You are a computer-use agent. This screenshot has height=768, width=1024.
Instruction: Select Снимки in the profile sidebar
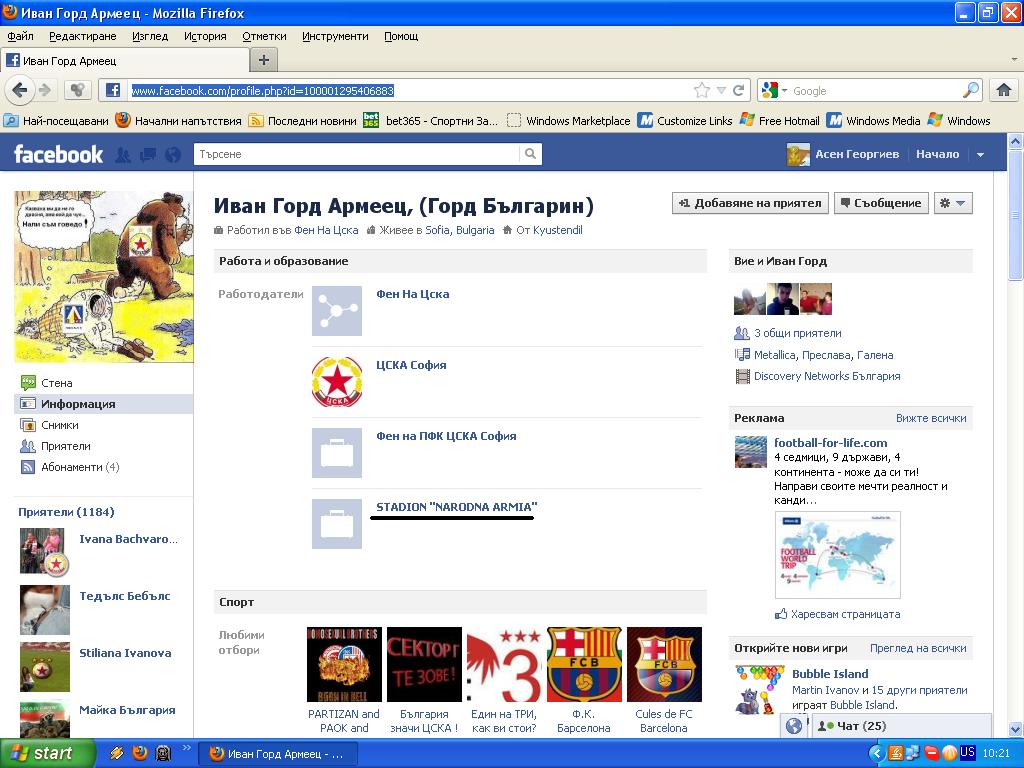(59, 425)
